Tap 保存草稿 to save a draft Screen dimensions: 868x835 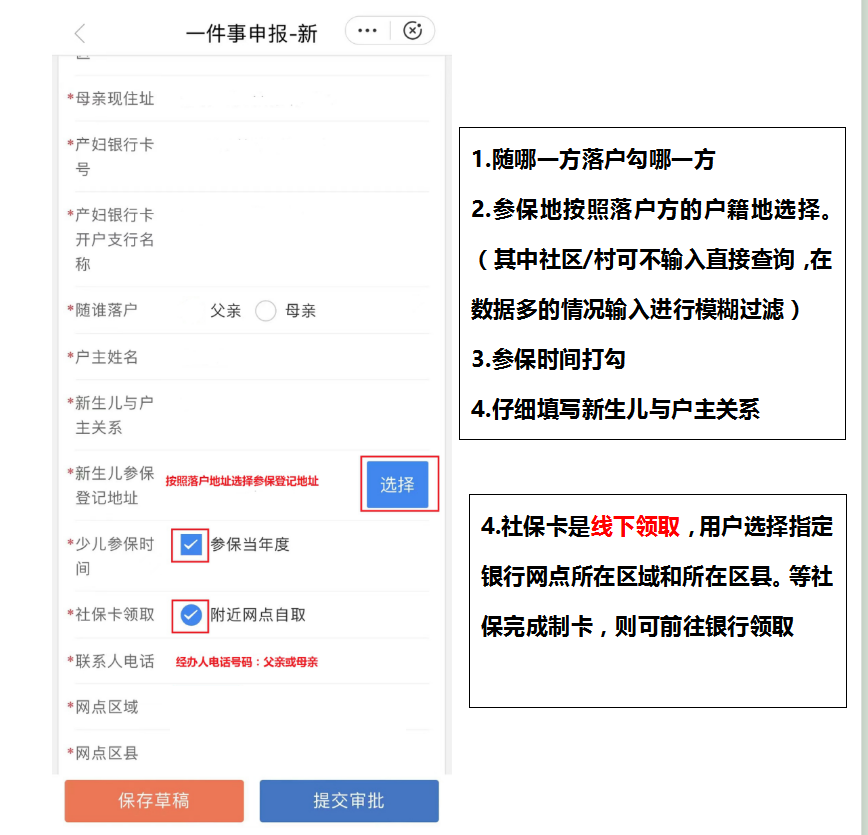click(153, 801)
